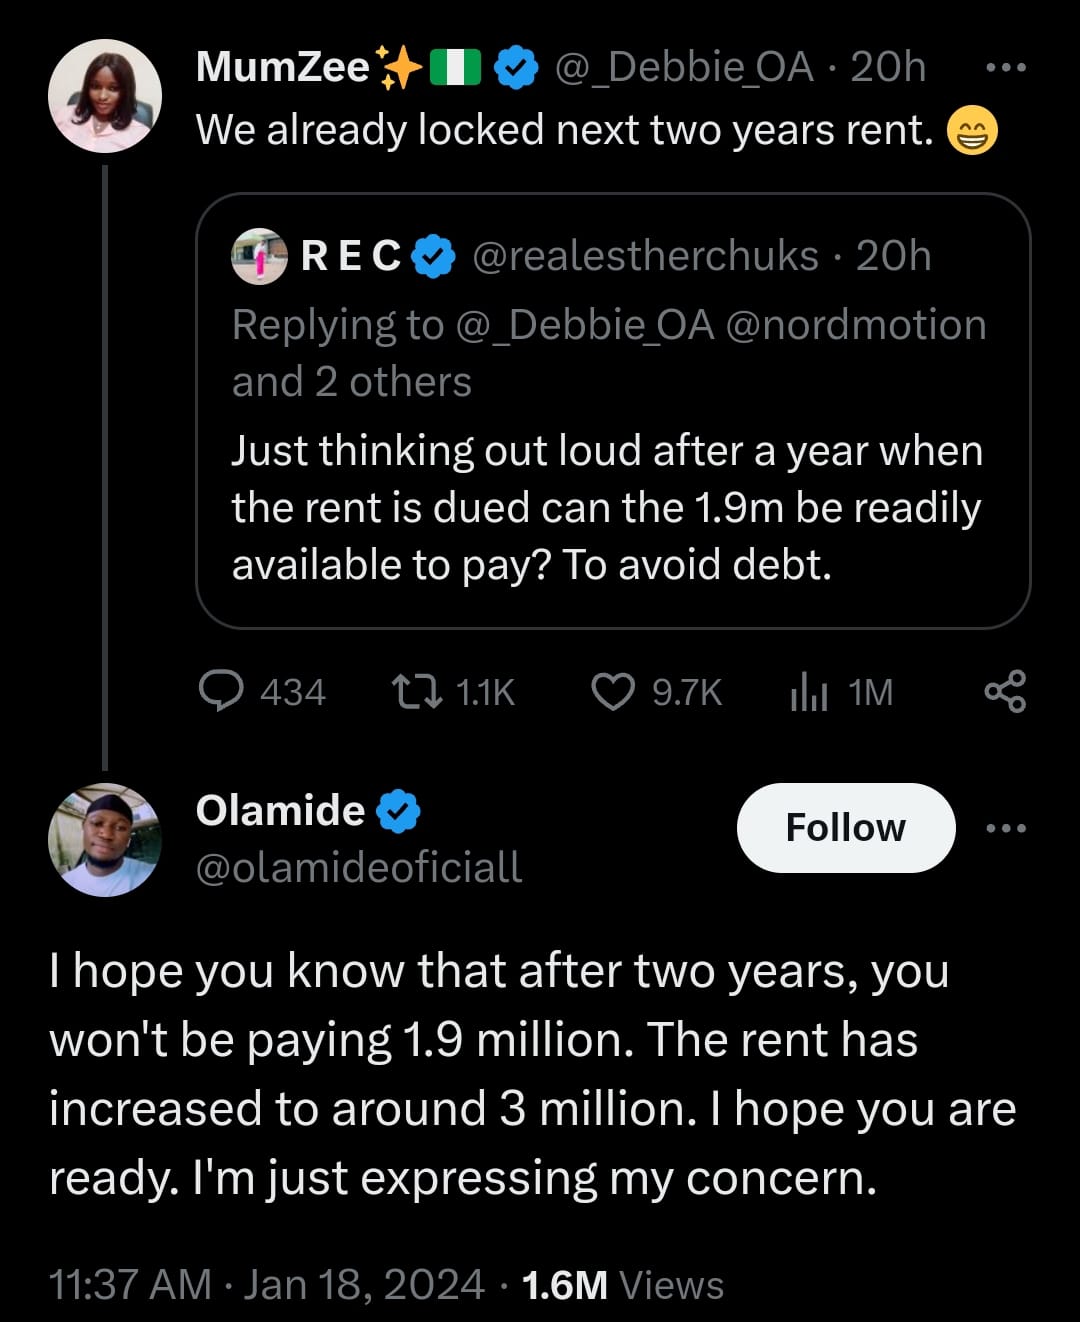Retweet MumZee's post

coord(417,691)
